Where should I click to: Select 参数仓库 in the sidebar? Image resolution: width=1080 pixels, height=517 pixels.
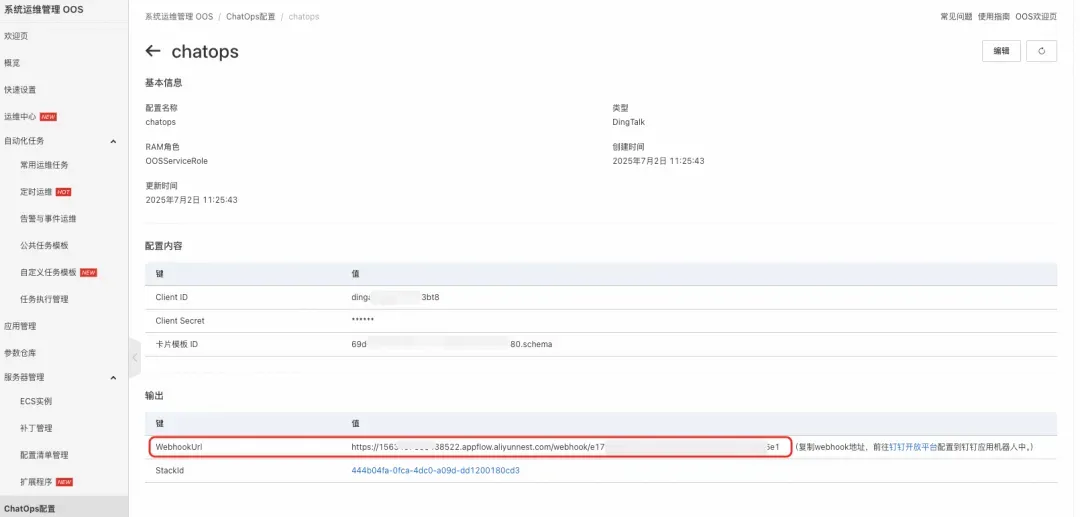20,353
